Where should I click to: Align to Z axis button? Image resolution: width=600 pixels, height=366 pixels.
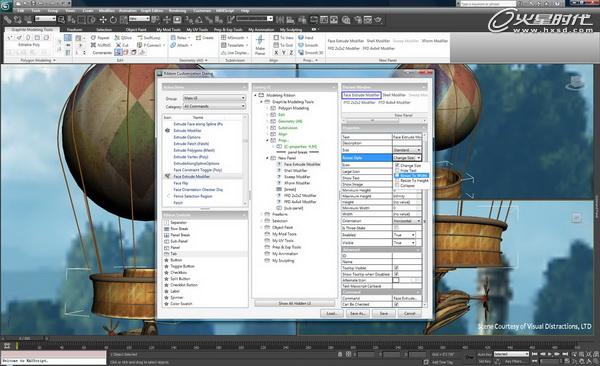291,52
